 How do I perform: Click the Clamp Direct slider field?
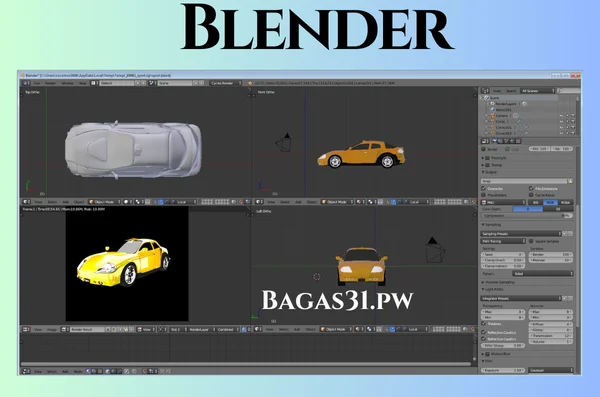click(x=503, y=260)
